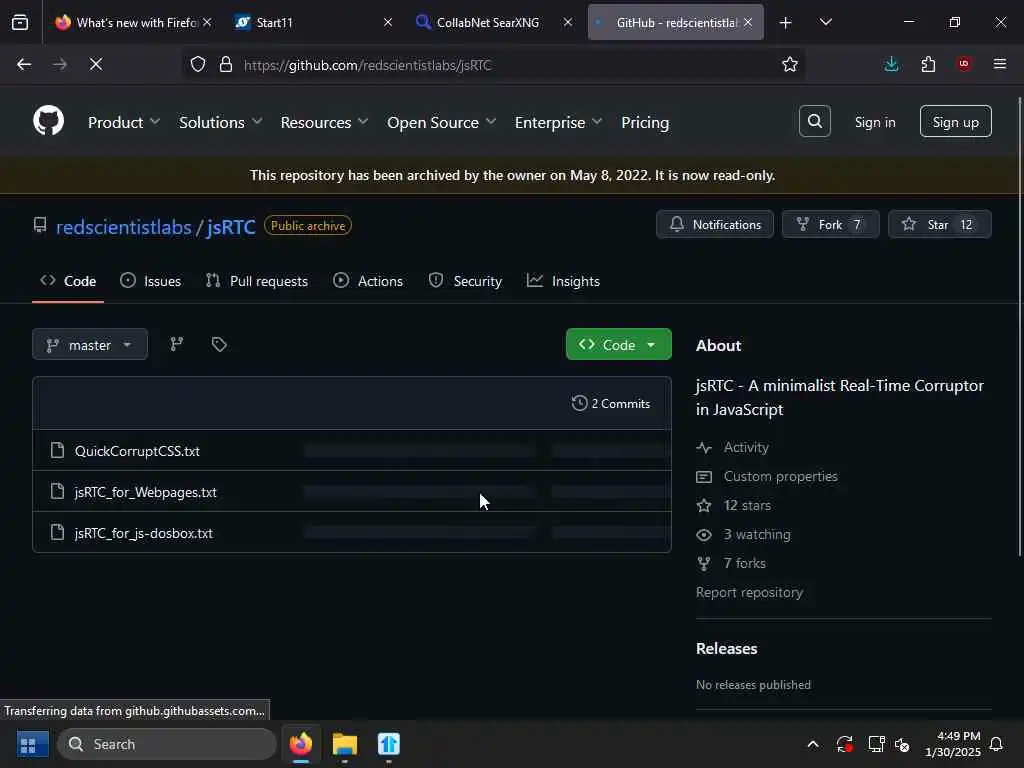Open the 3 watching link
The image size is (1024, 768).
click(x=757, y=534)
